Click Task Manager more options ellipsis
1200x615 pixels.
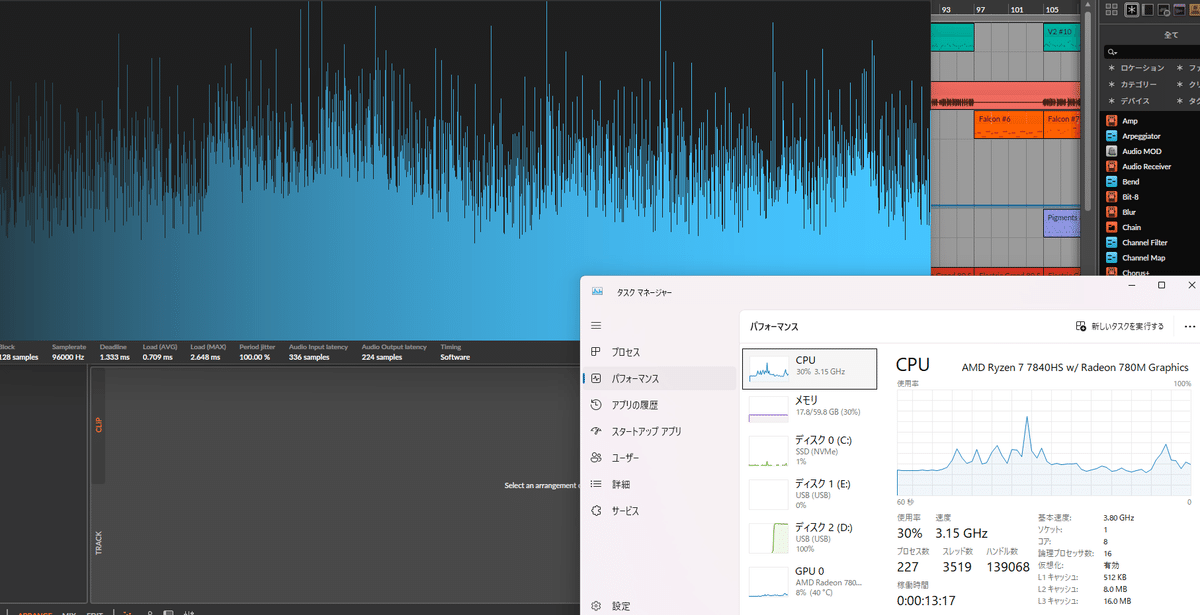(x=1189, y=327)
